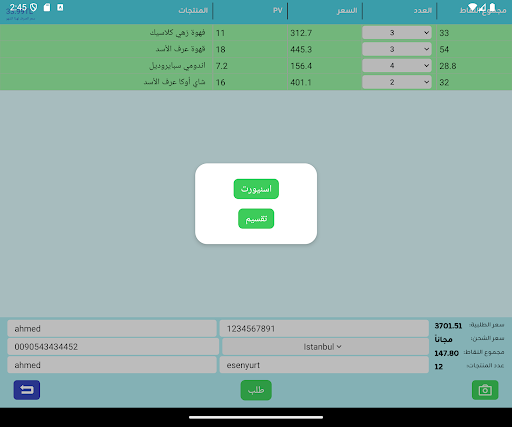Open quantity dropdown for the 312.7 row

coord(397,33)
